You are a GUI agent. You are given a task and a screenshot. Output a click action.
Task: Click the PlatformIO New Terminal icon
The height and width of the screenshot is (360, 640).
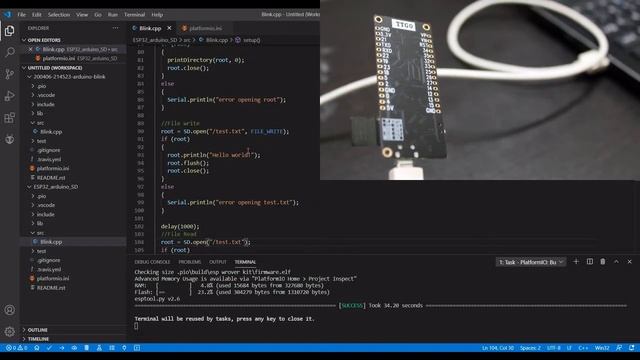(137, 348)
